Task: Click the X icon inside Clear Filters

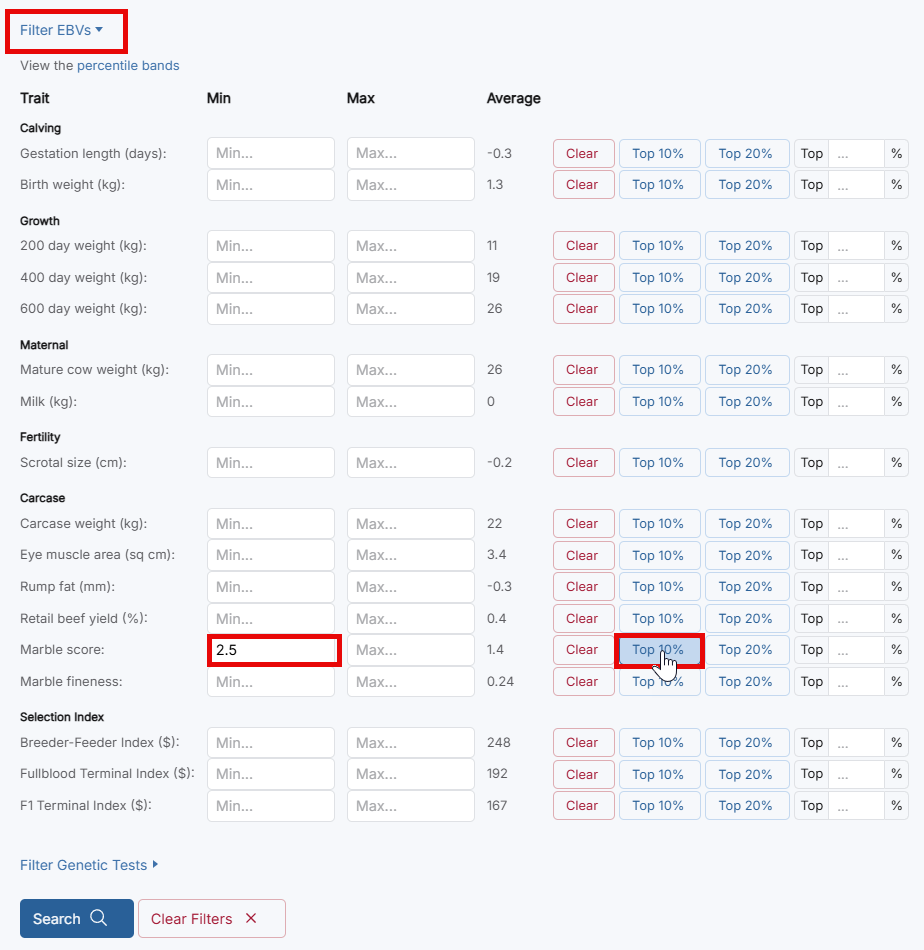Action: point(251,918)
